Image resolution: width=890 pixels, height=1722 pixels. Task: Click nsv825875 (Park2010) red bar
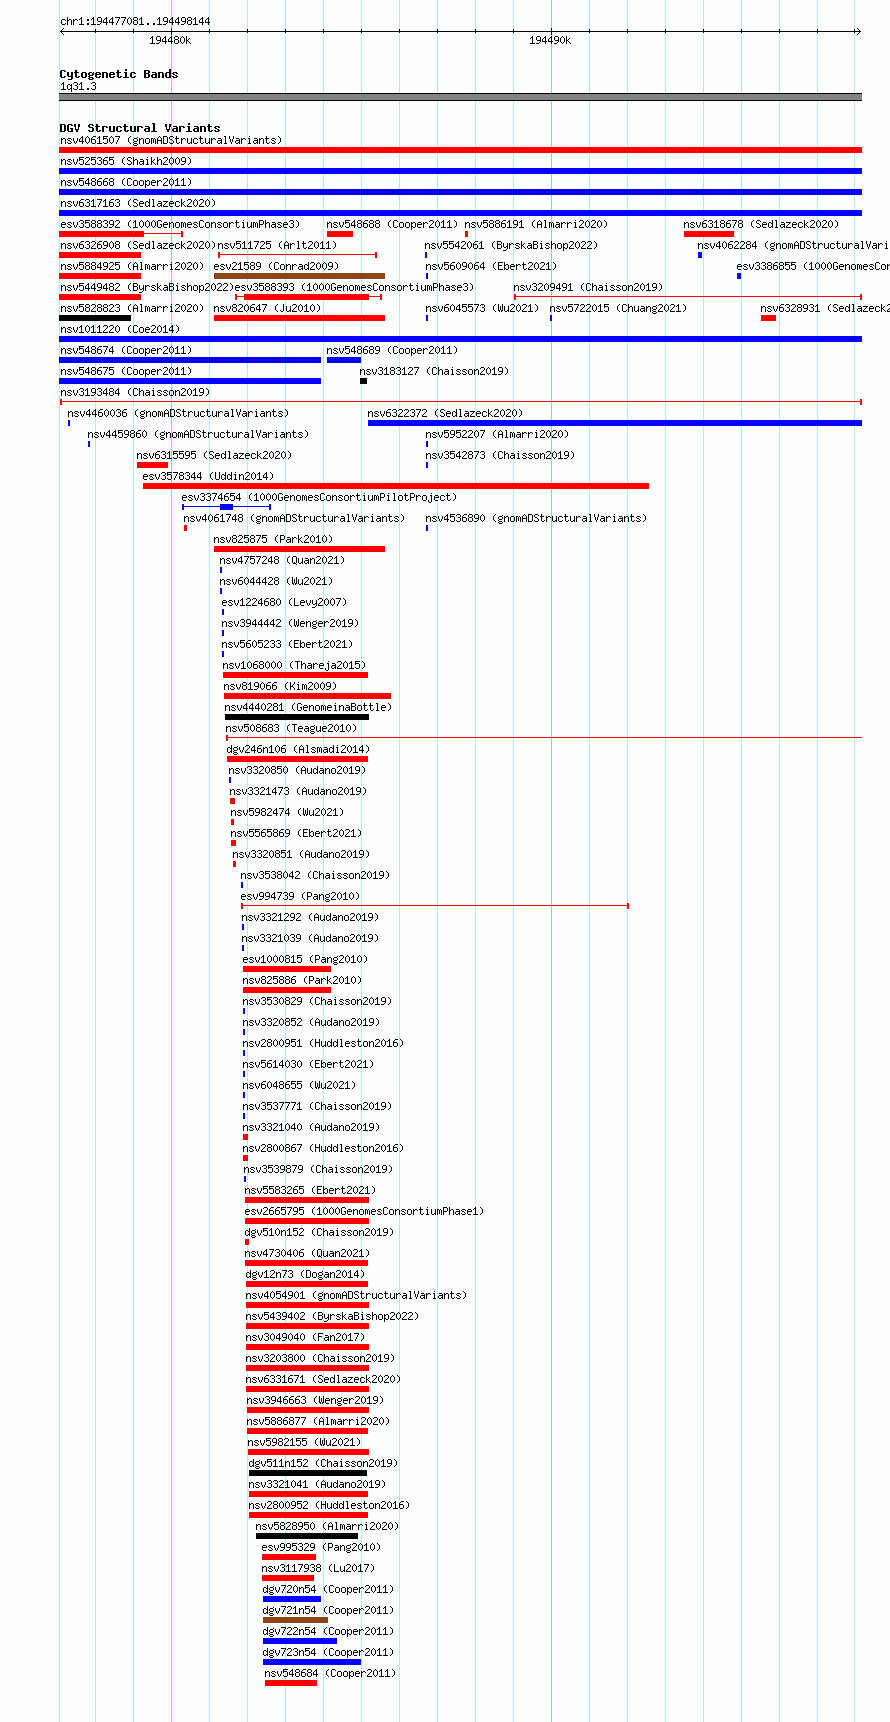coord(299,549)
